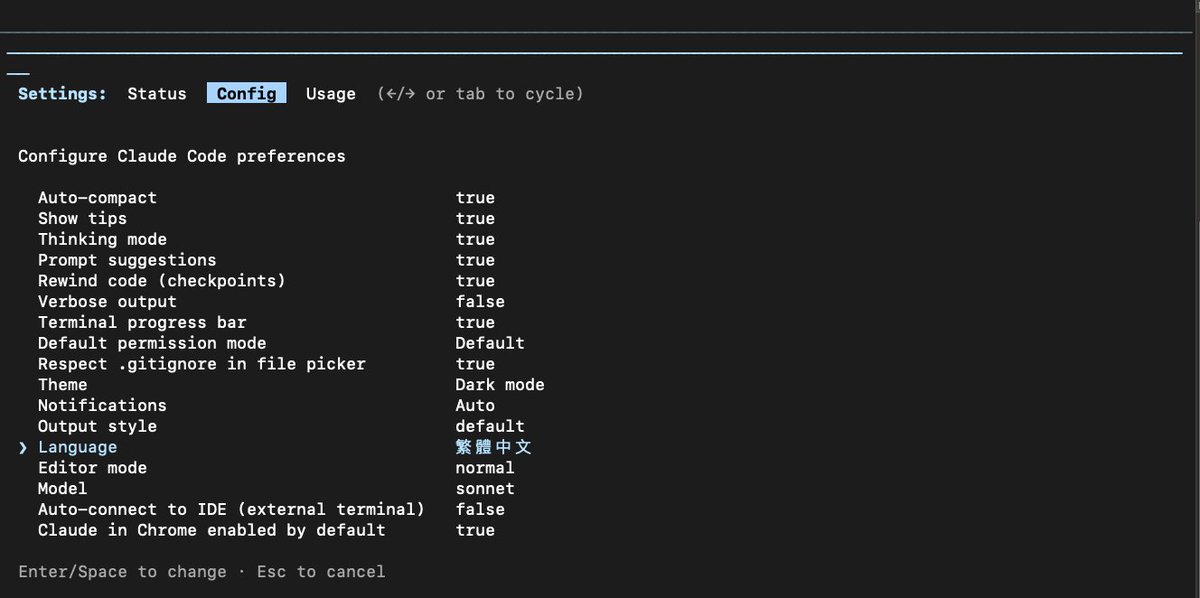This screenshot has width=1200, height=598.
Task: Select the Auto-compact setting row label
Action: tap(97, 198)
